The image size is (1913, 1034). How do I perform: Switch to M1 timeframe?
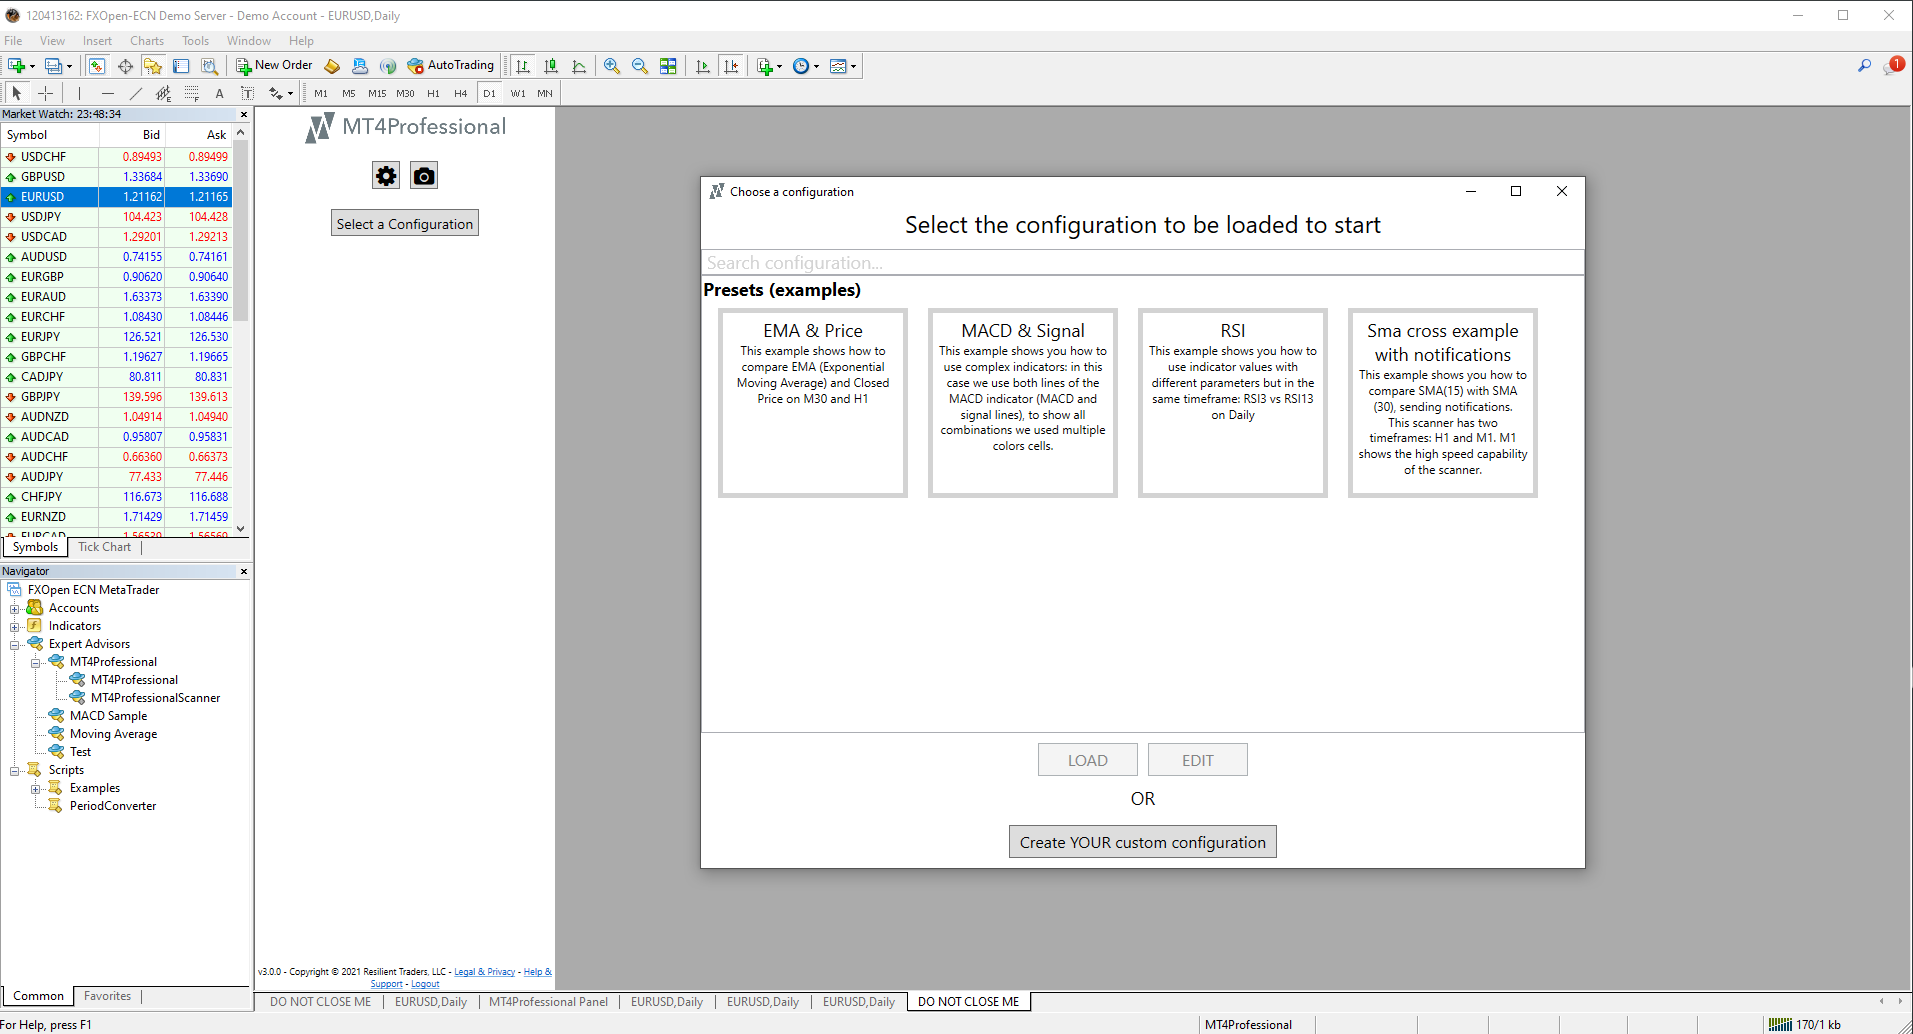point(321,93)
